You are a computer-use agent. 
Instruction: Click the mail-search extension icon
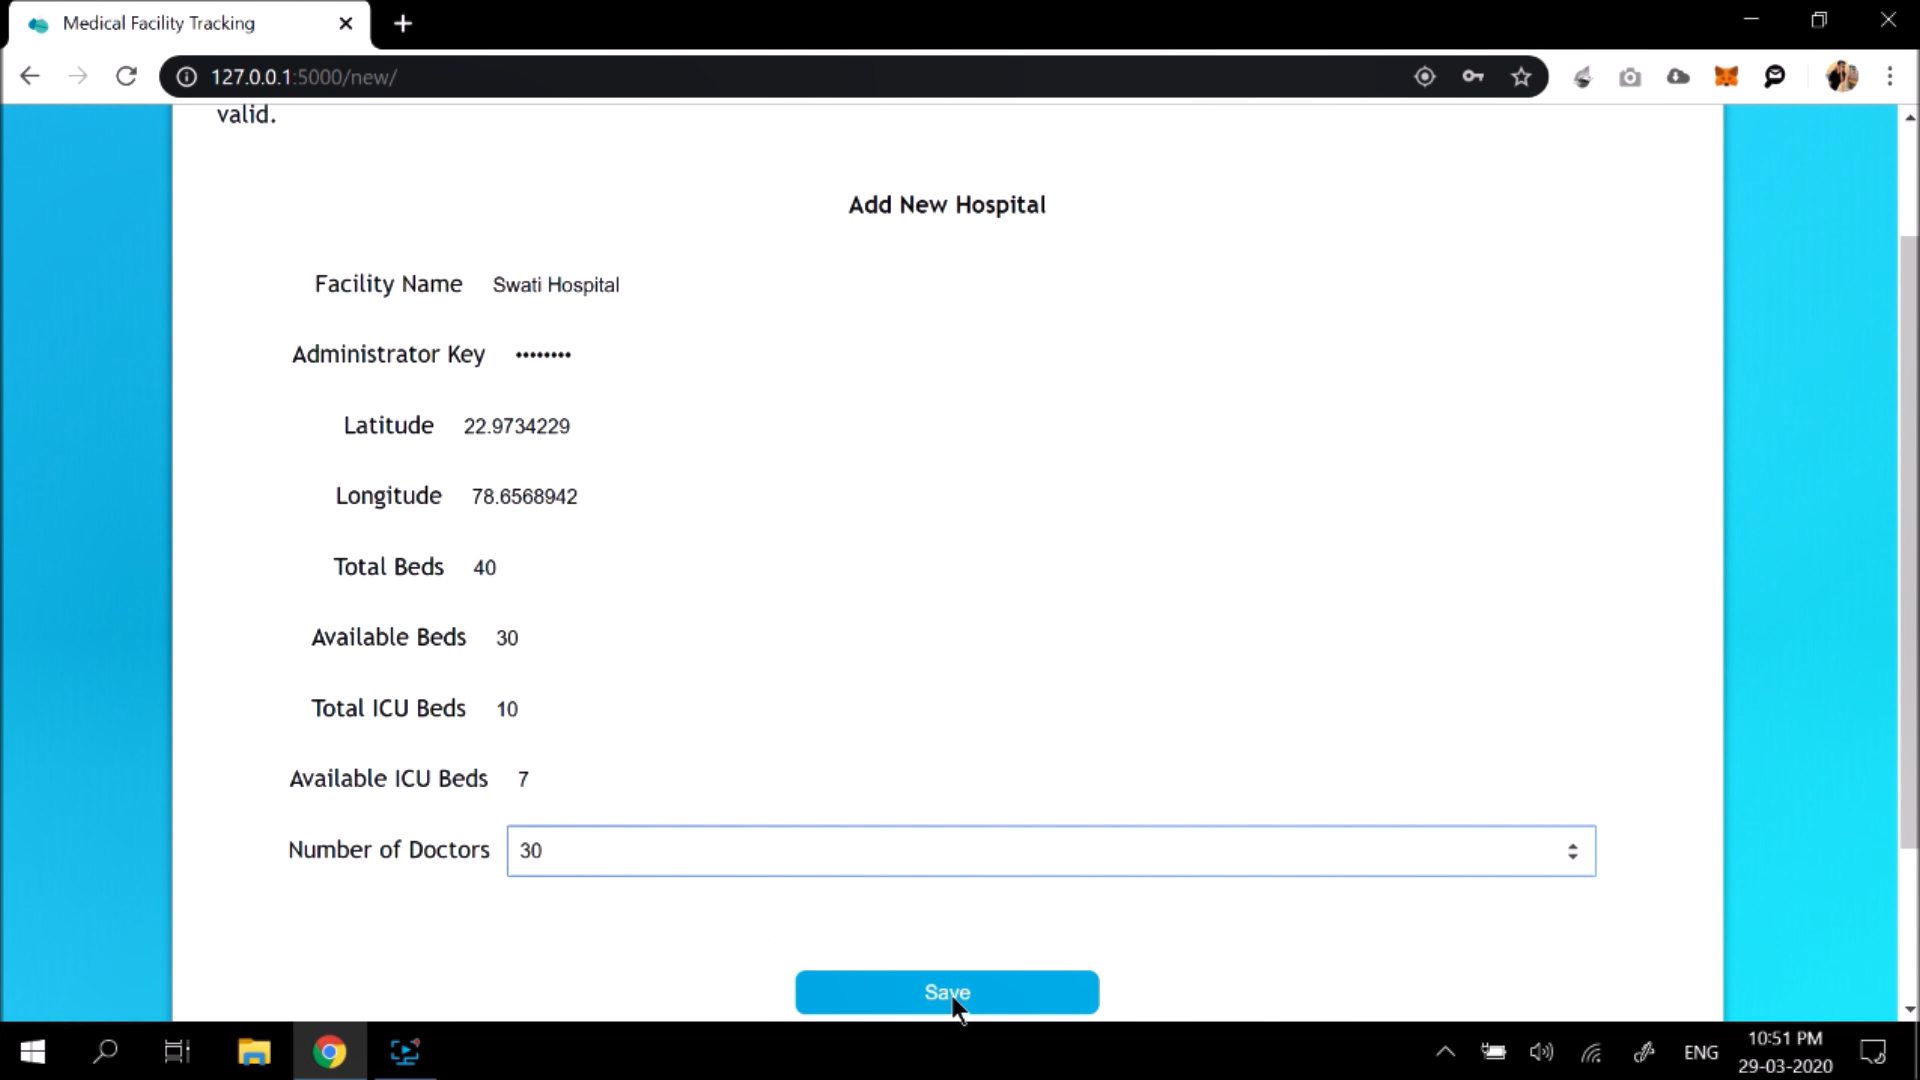[x=1775, y=76]
